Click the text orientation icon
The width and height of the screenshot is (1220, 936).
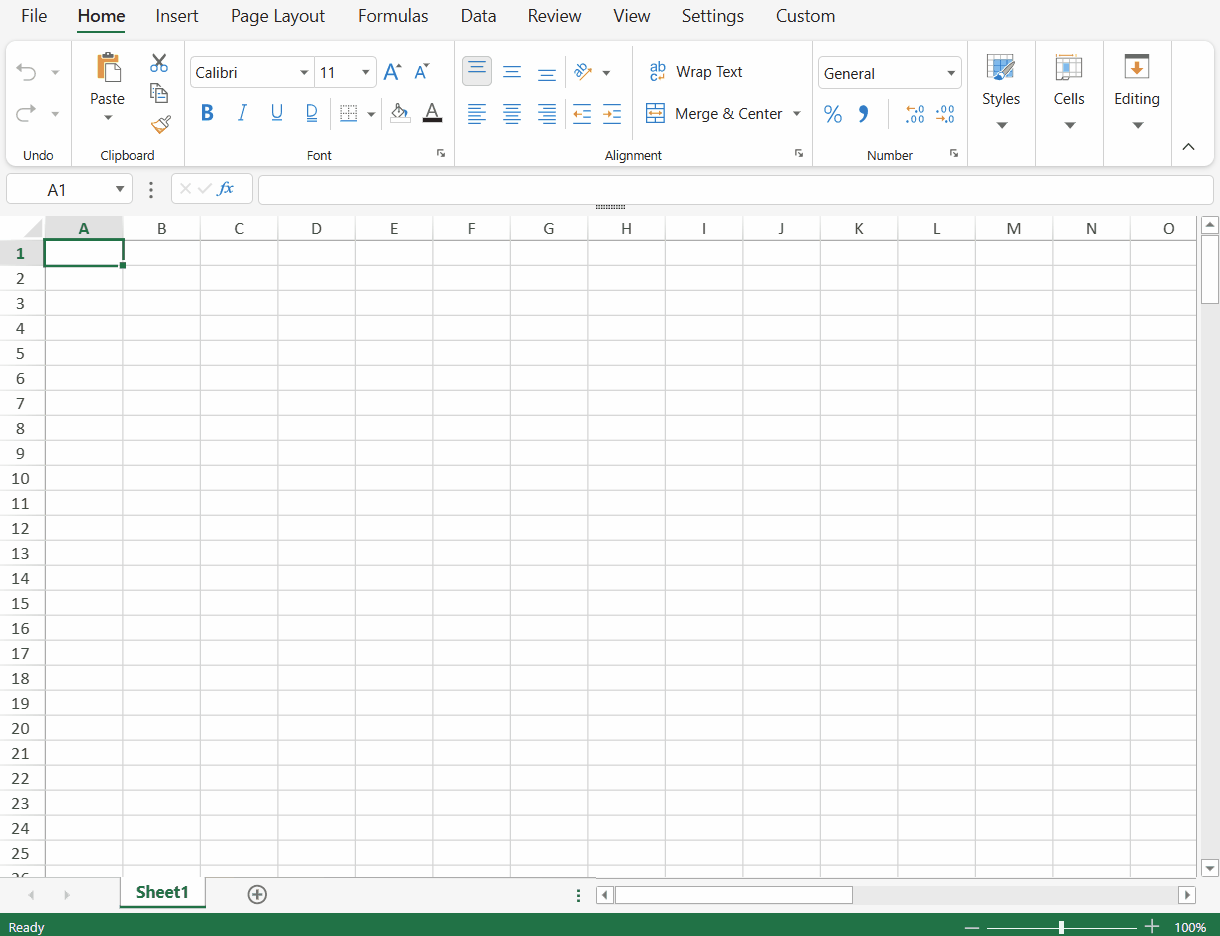coord(582,72)
